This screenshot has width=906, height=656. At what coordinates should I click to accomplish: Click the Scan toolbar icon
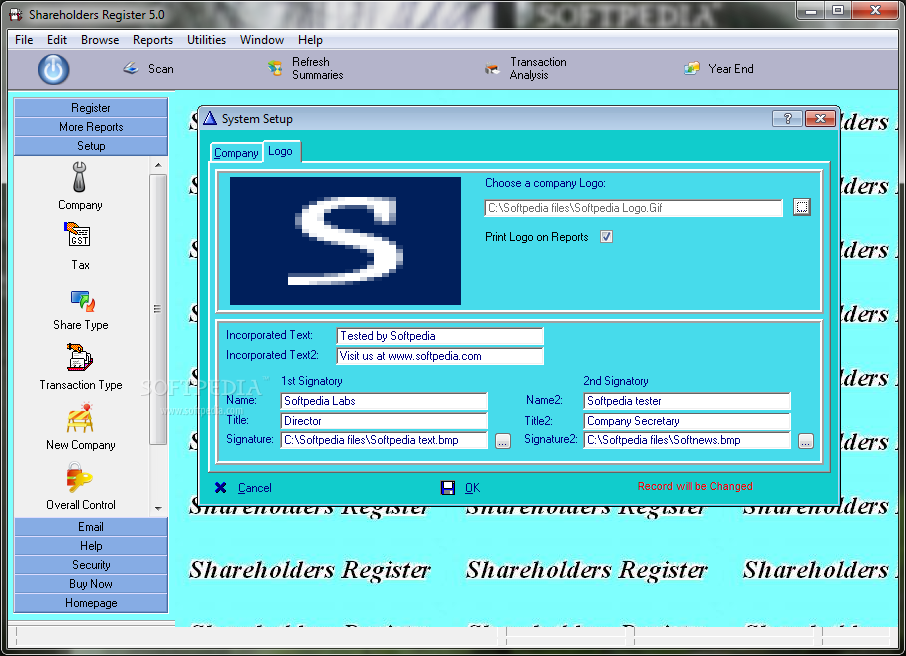tap(131, 69)
